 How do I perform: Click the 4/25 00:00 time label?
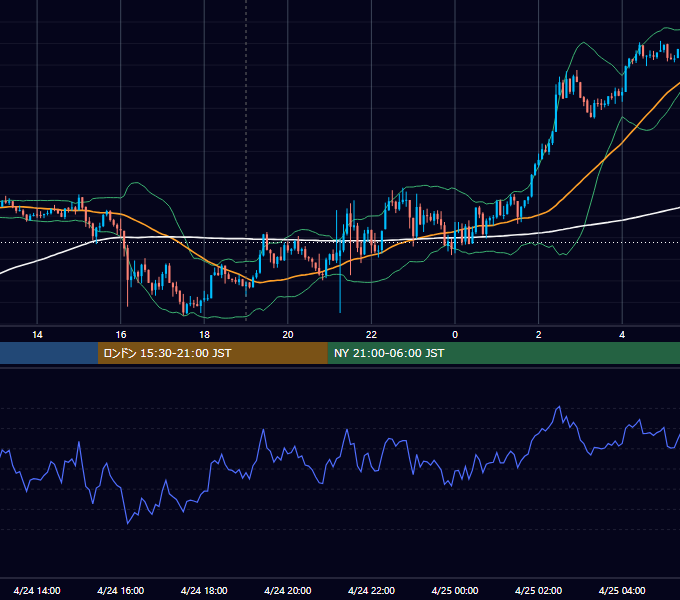coord(455,590)
